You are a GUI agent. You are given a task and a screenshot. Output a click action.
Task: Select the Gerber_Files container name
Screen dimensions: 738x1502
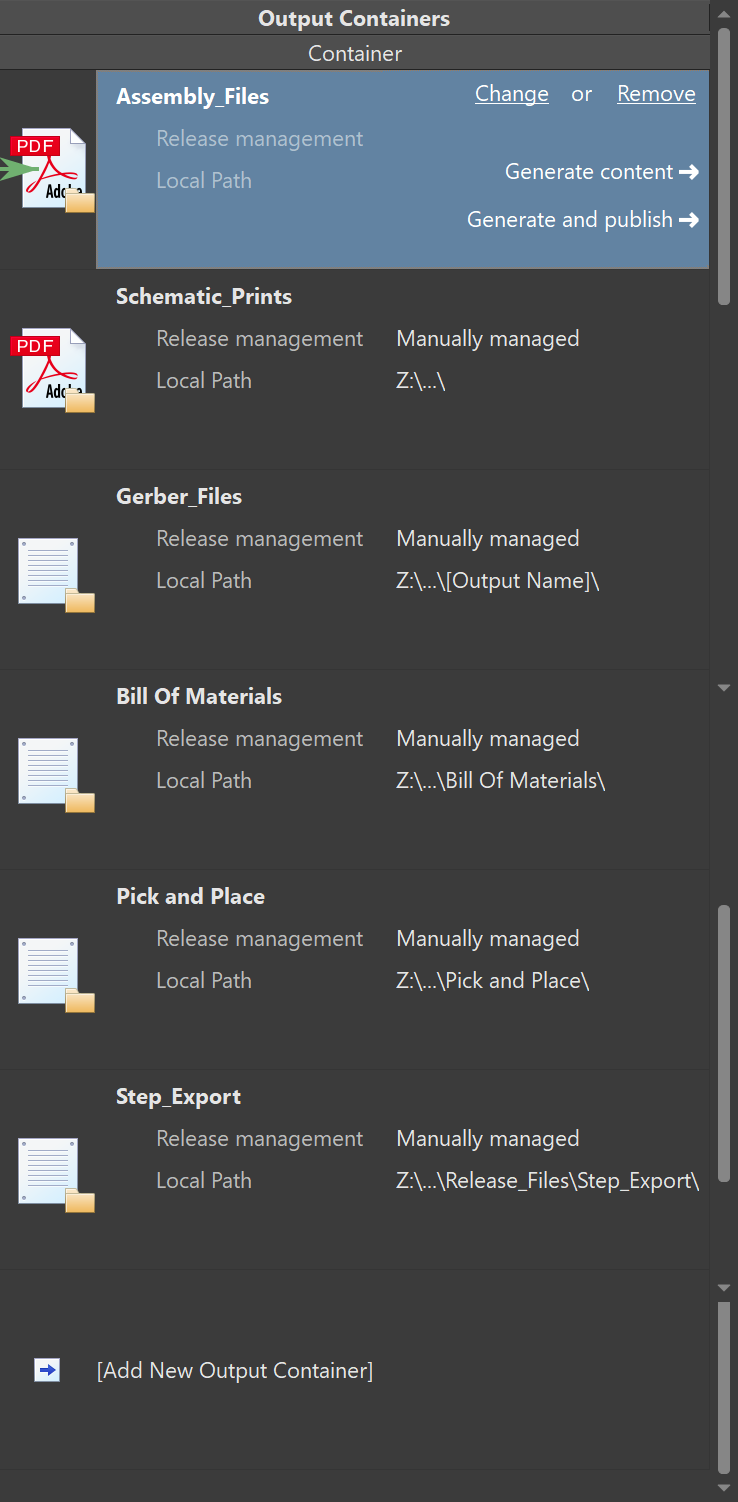pos(179,497)
